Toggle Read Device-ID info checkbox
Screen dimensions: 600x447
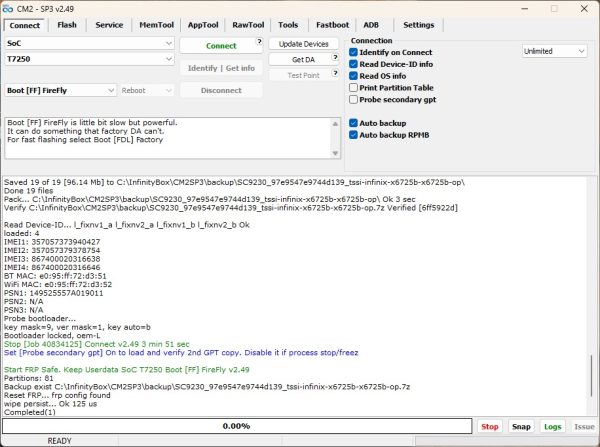point(353,64)
